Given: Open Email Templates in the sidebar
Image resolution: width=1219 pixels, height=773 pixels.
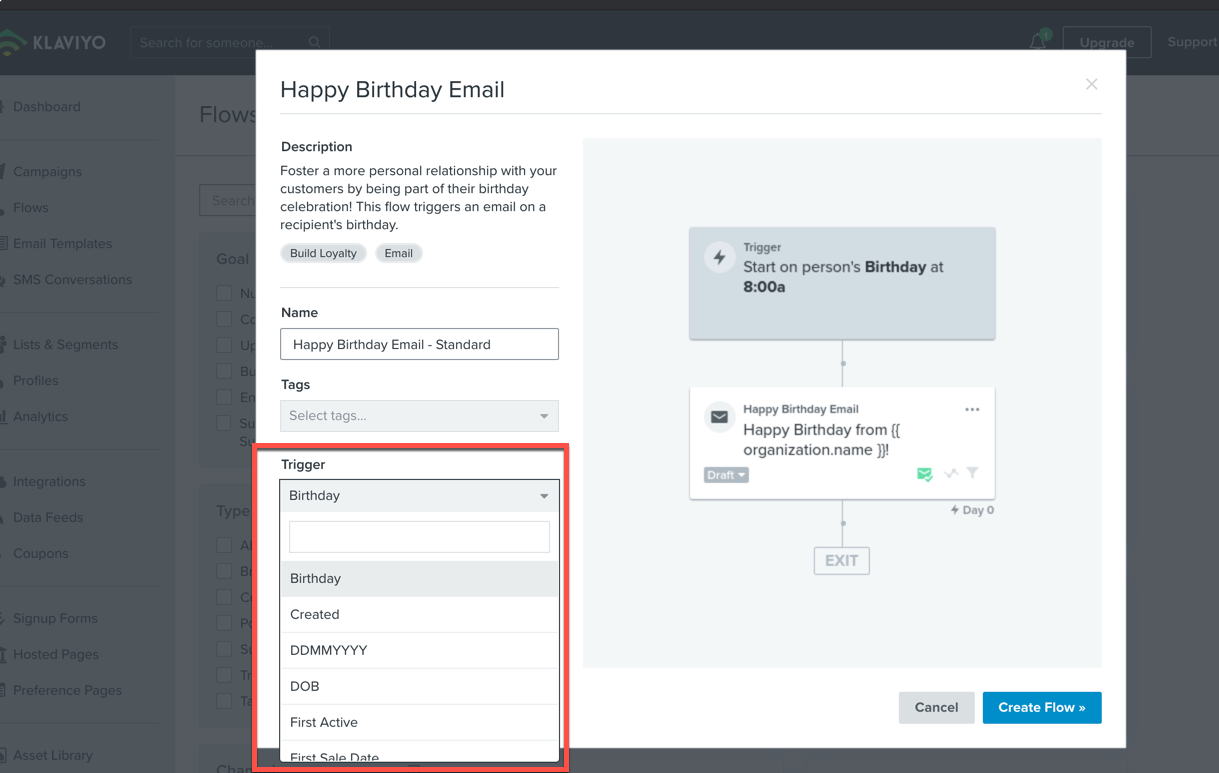Looking at the screenshot, I should pos(62,244).
